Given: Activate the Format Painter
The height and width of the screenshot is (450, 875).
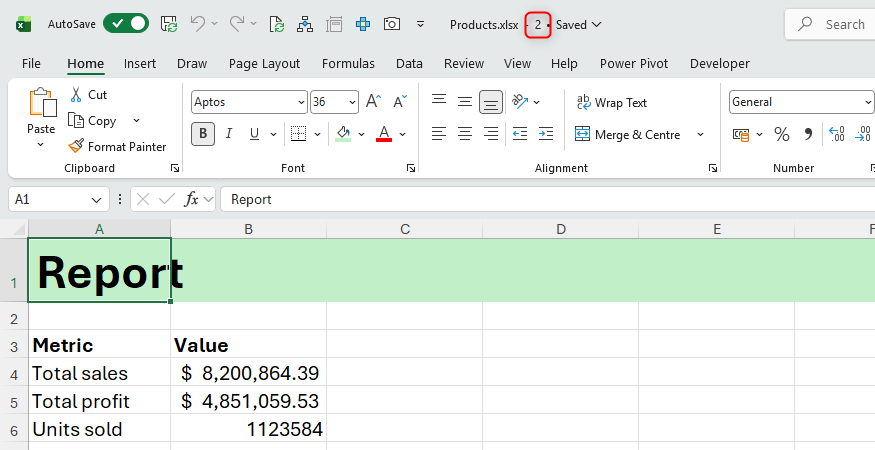Looking at the screenshot, I should (117, 146).
